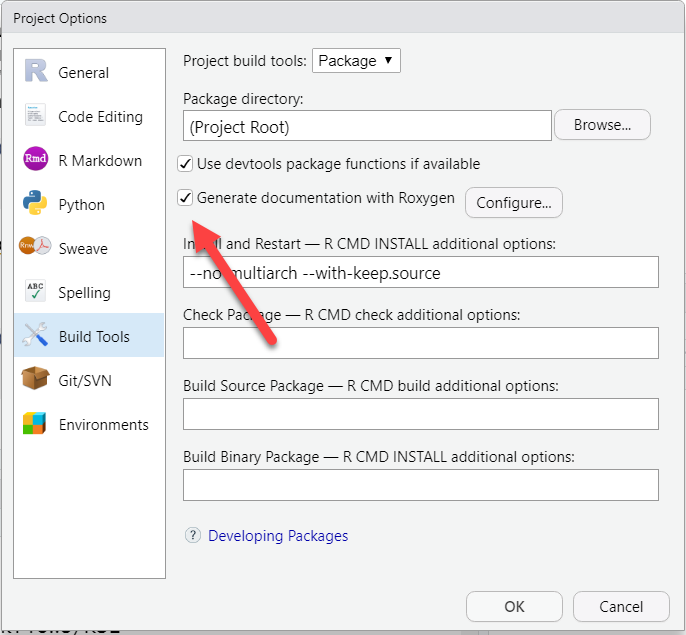
Task: Open Roxygen Configure options
Action: click(513, 203)
